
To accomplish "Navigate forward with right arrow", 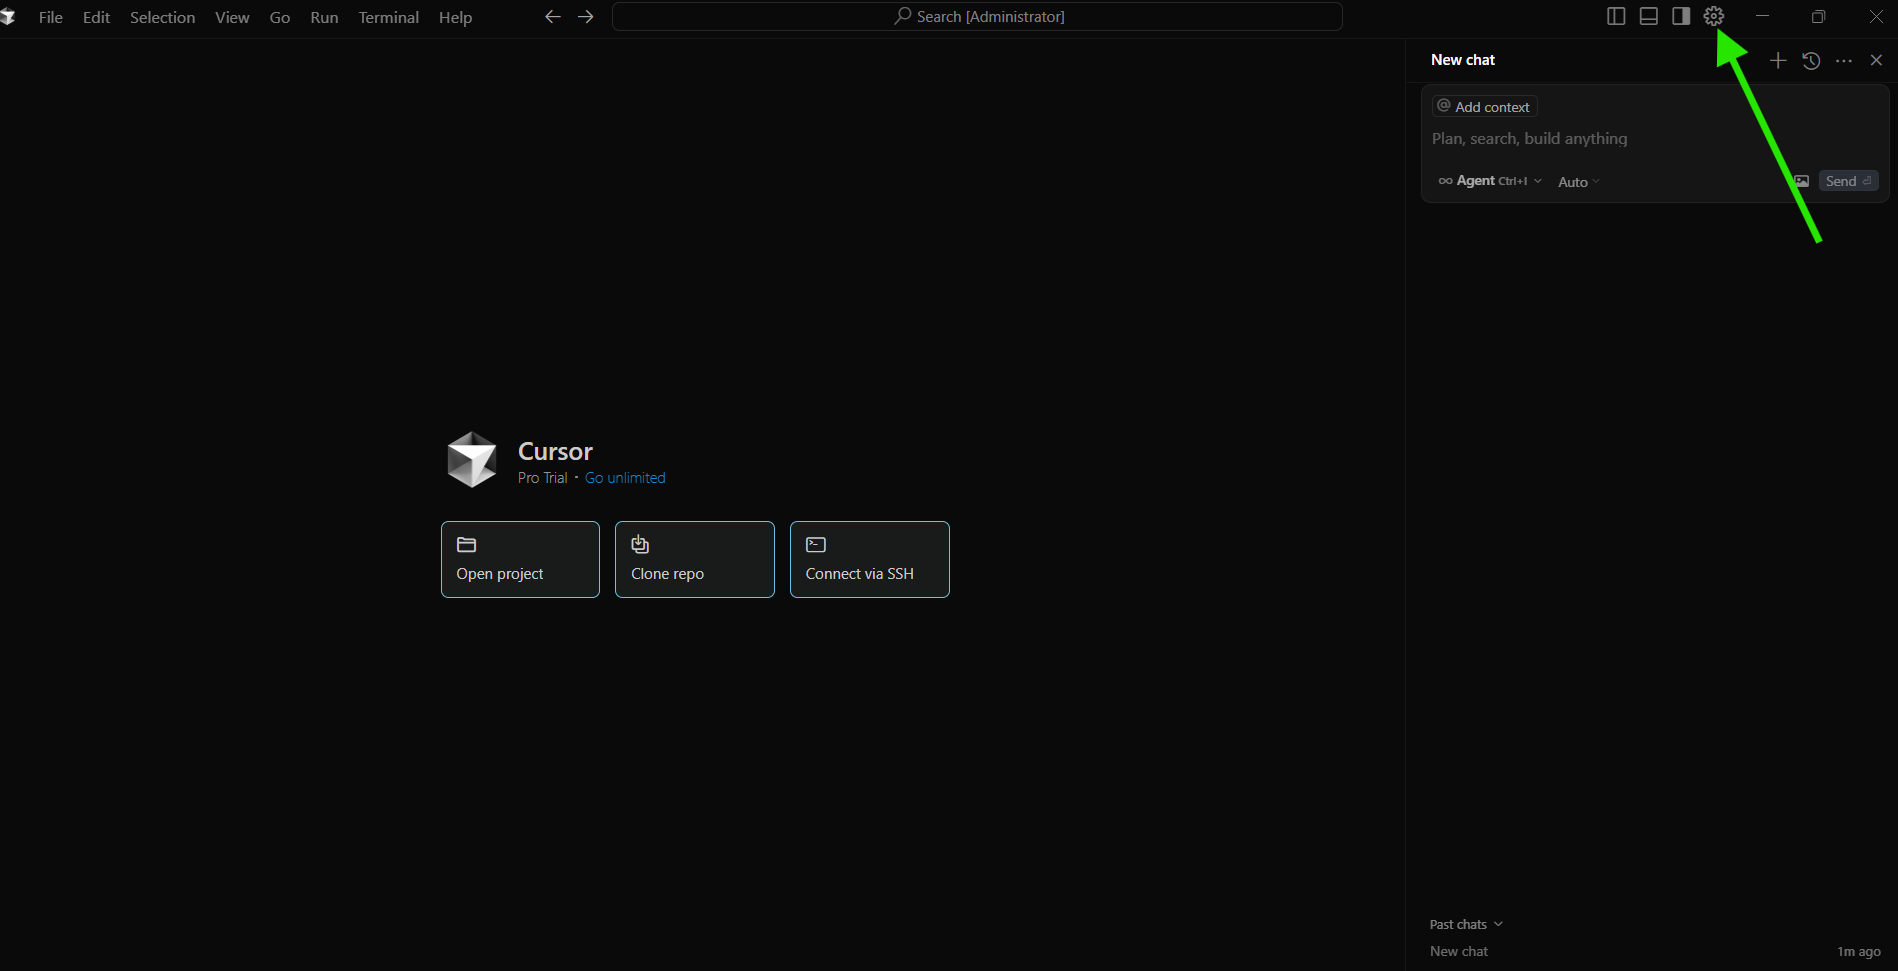I will pyautogui.click(x=586, y=17).
